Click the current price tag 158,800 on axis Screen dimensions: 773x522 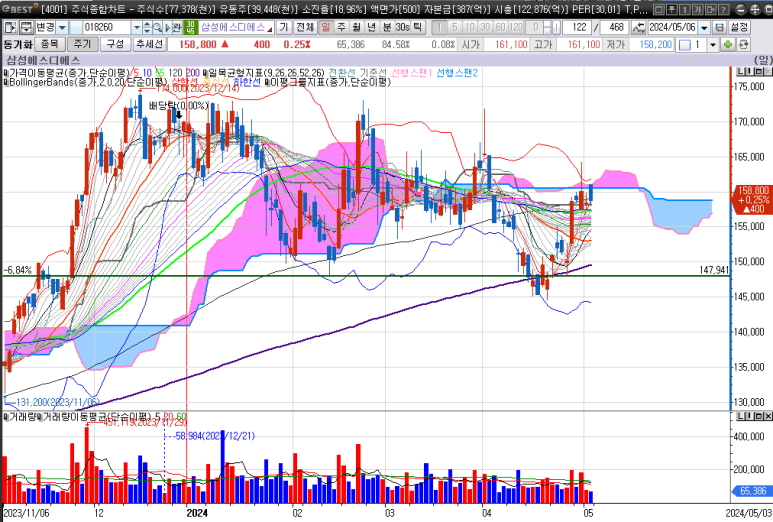coord(753,199)
